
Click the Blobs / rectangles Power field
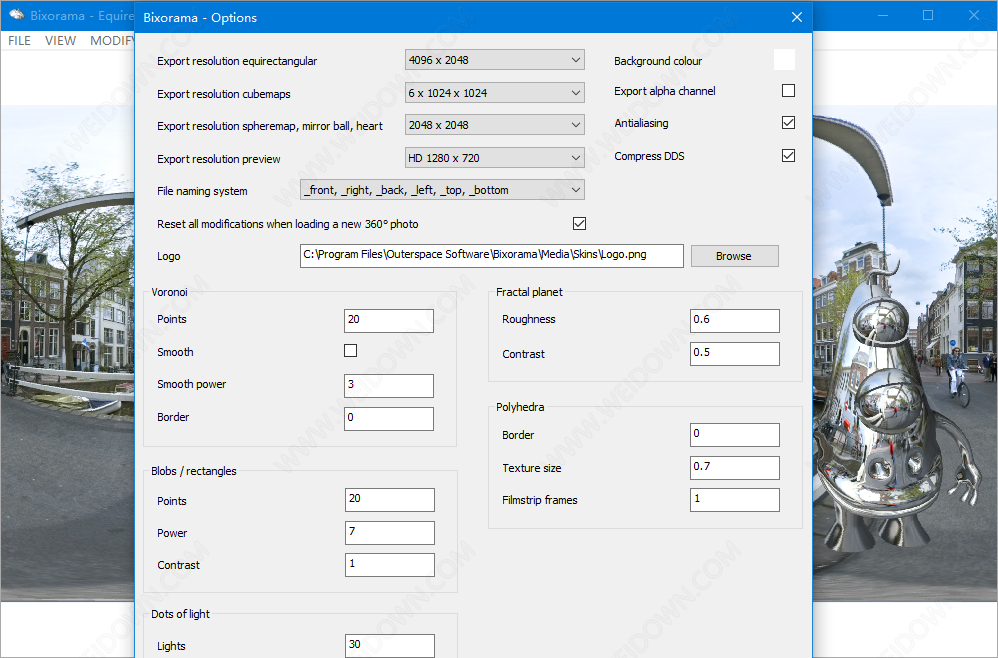click(x=390, y=533)
